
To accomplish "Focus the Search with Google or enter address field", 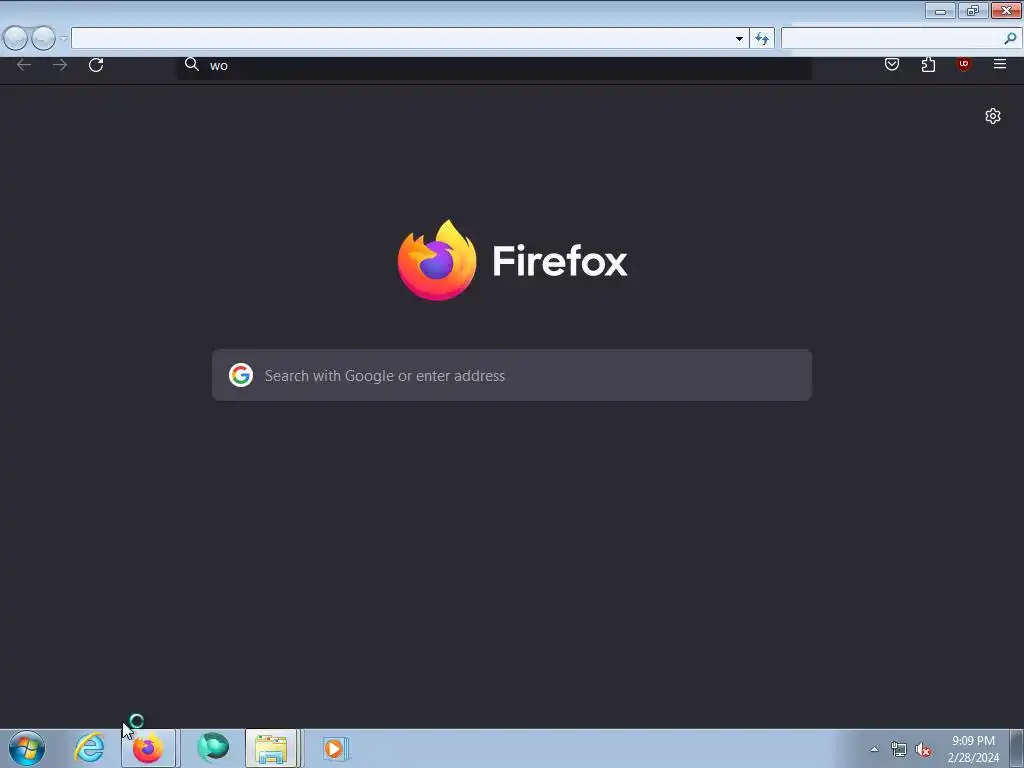I will click(x=512, y=375).
